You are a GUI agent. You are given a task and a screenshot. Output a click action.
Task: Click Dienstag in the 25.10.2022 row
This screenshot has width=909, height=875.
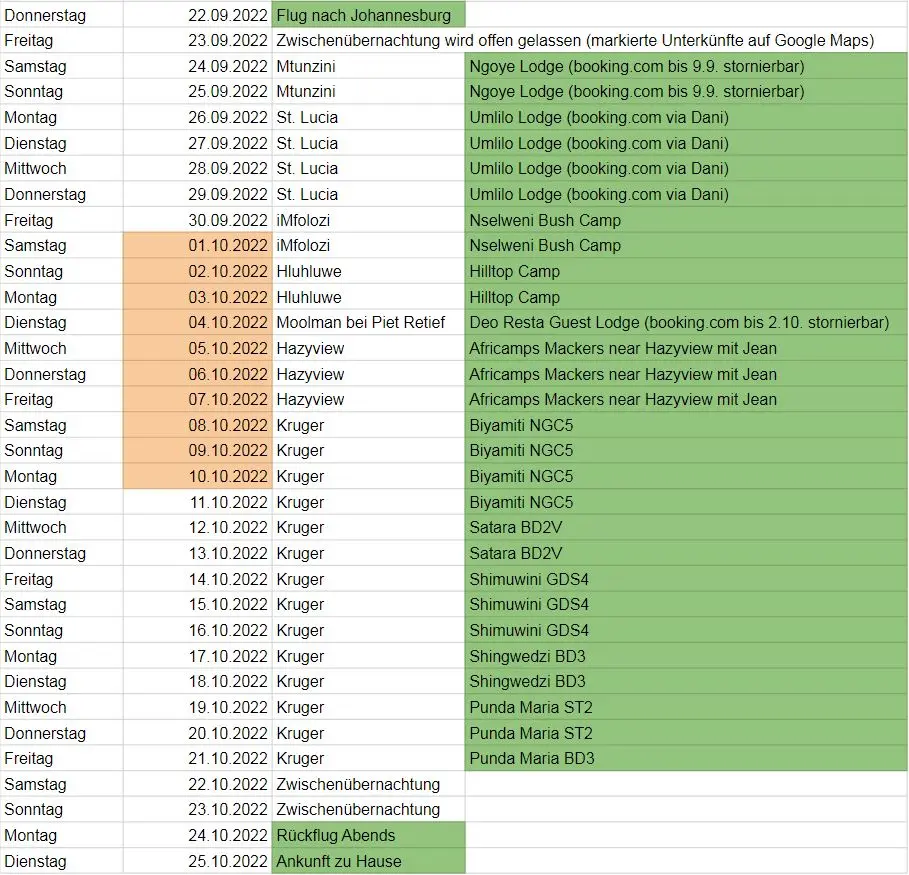pos(62,861)
